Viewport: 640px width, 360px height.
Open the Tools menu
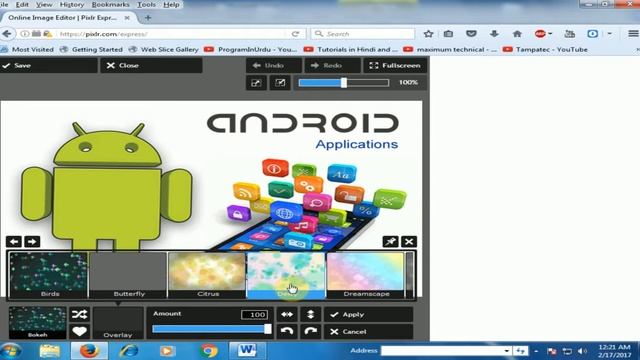[x=146, y=4]
